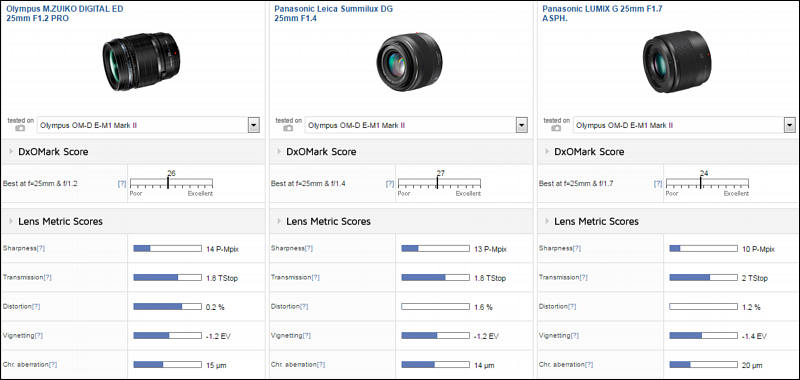This screenshot has height=380, width=800.
Task: Click camera icon under 'tested on' for Leica Summilux
Action: (x=288, y=129)
